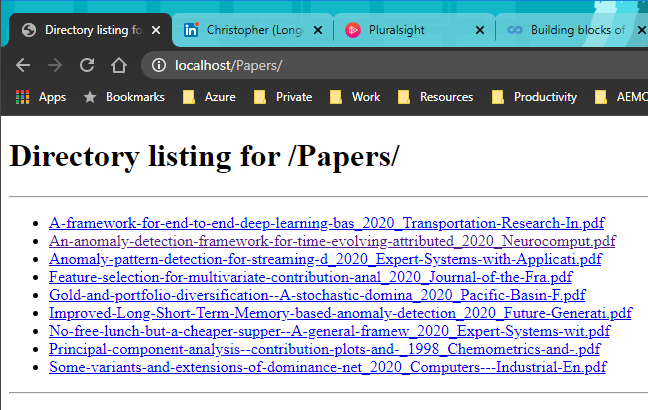Click the Directory listing for /Papers/ heading

tap(205, 156)
